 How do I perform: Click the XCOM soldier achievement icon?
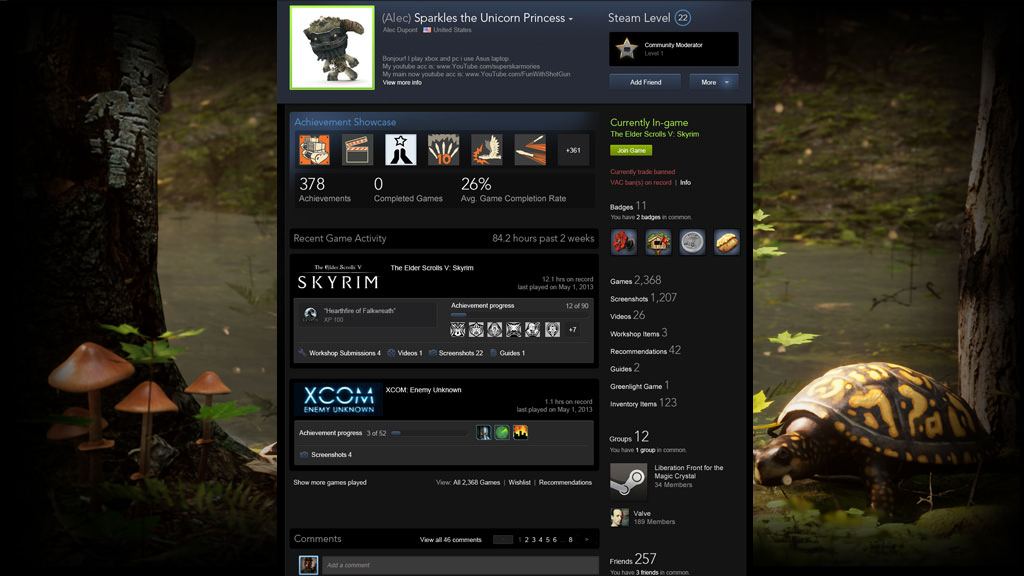pyautogui.click(x=483, y=432)
